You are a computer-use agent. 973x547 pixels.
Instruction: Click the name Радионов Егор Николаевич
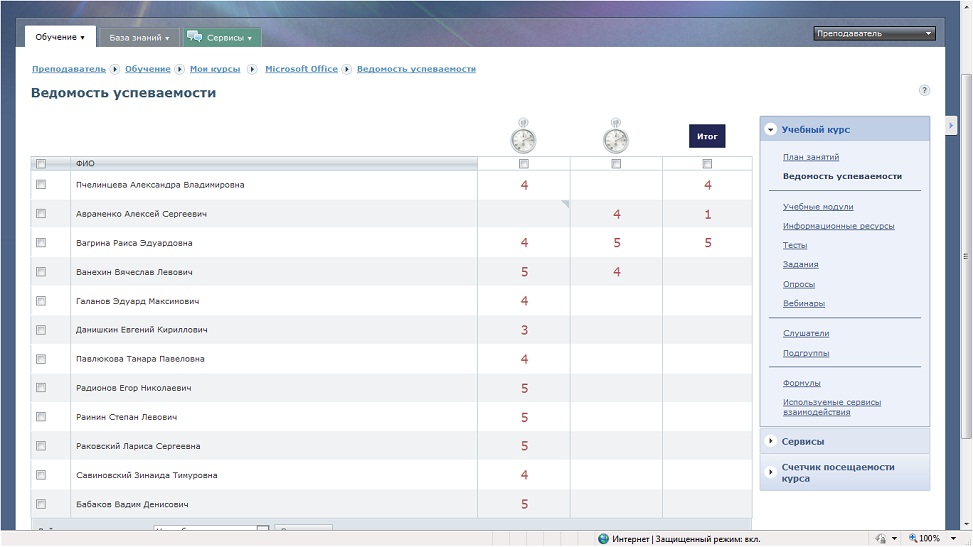[133, 388]
